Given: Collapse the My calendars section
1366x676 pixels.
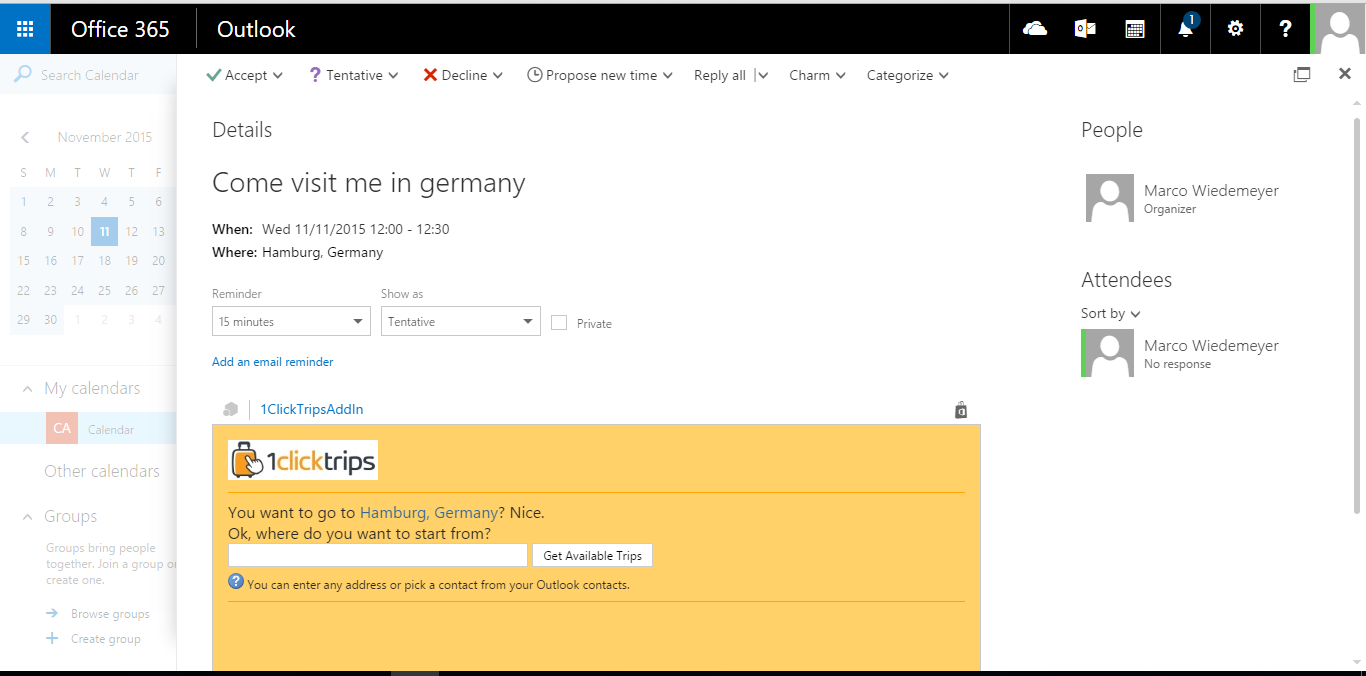Looking at the screenshot, I should pos(26,389).
